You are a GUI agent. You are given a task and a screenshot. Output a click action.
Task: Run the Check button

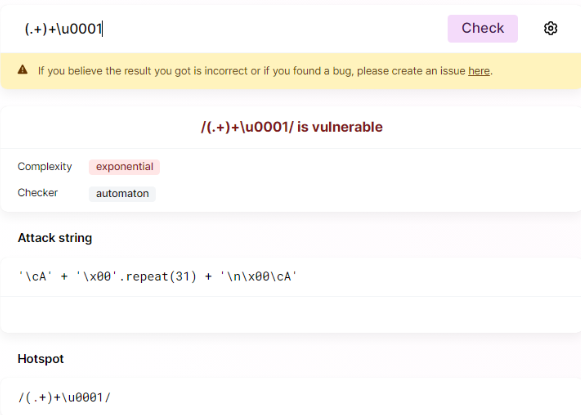(482, 29)
